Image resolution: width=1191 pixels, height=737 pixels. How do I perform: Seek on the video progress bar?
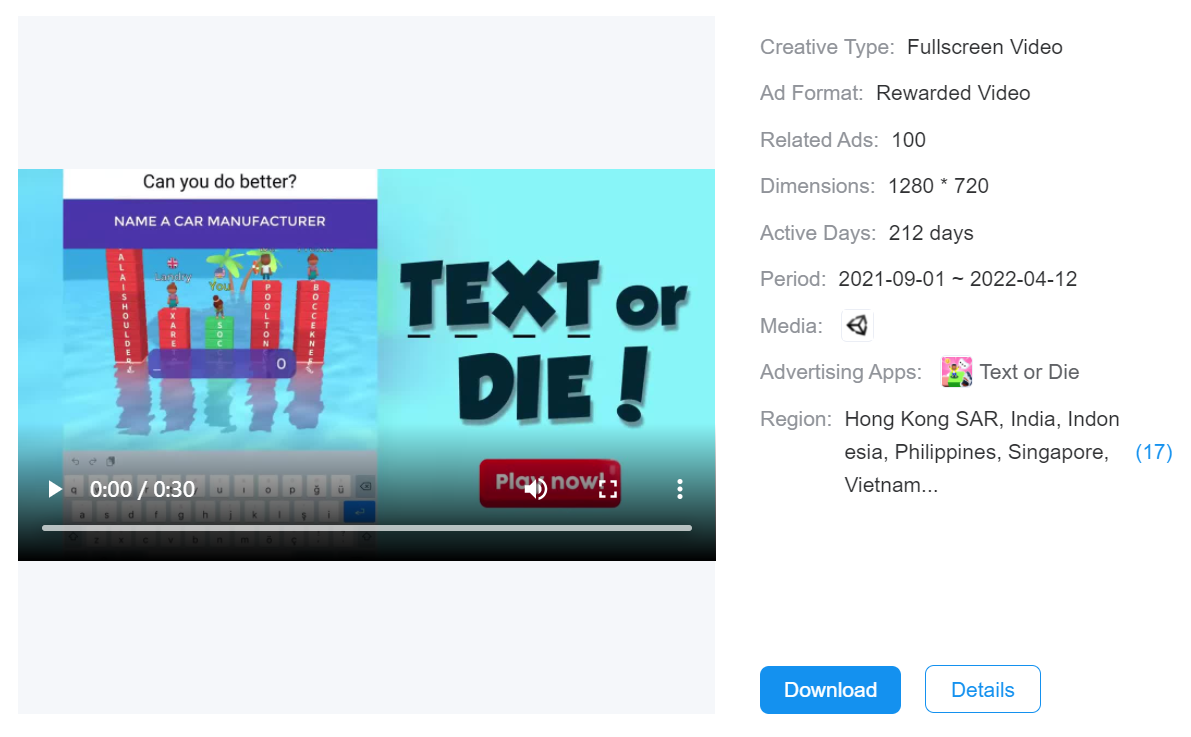(366, 528)
